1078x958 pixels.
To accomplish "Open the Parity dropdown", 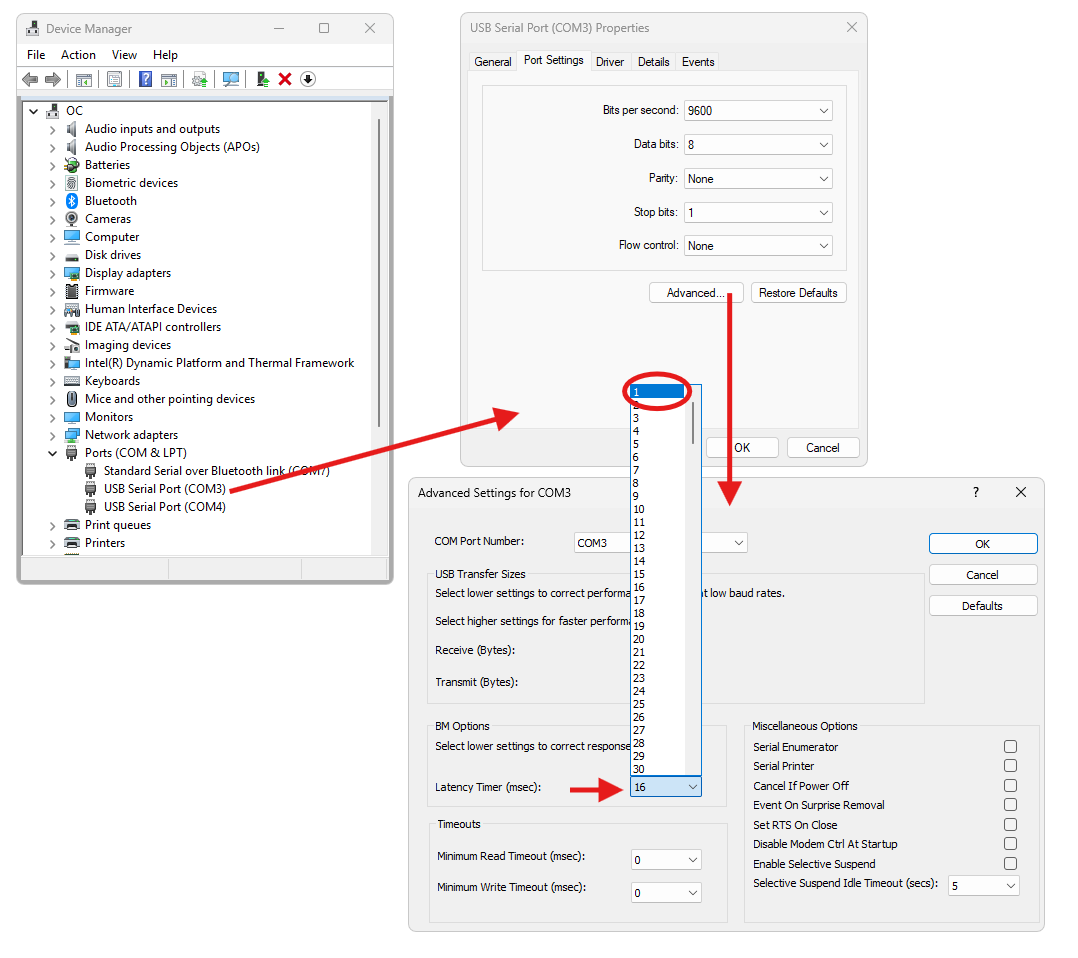I will (x=758, y=179).
